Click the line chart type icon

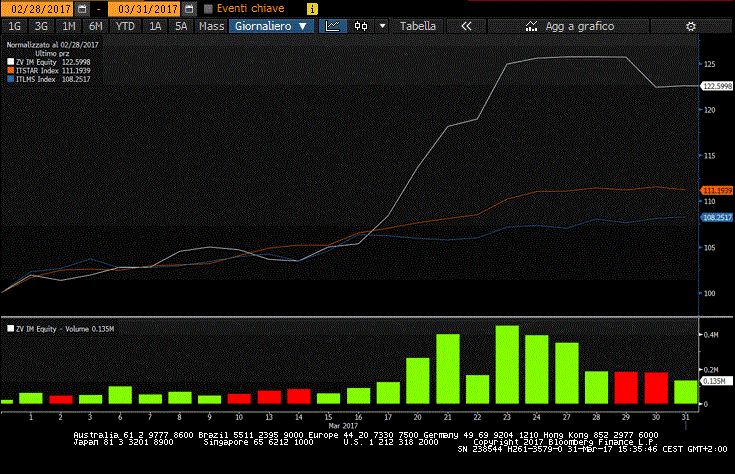(x=332, y=26)
